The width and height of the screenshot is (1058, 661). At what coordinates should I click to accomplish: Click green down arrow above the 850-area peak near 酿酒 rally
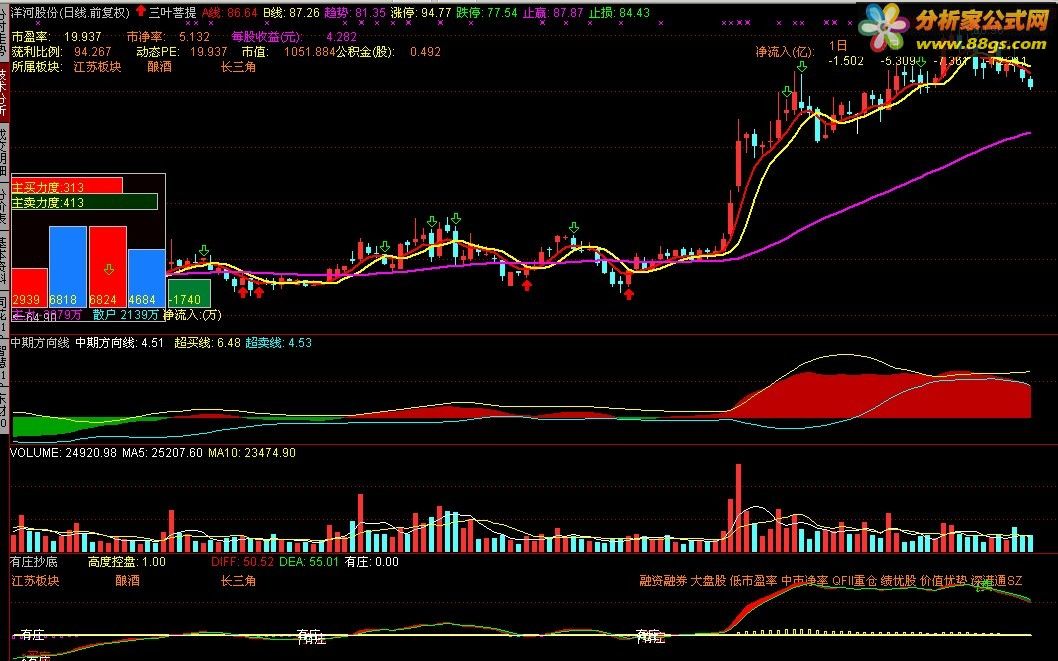pyautogui.click(x=574, y=227)
